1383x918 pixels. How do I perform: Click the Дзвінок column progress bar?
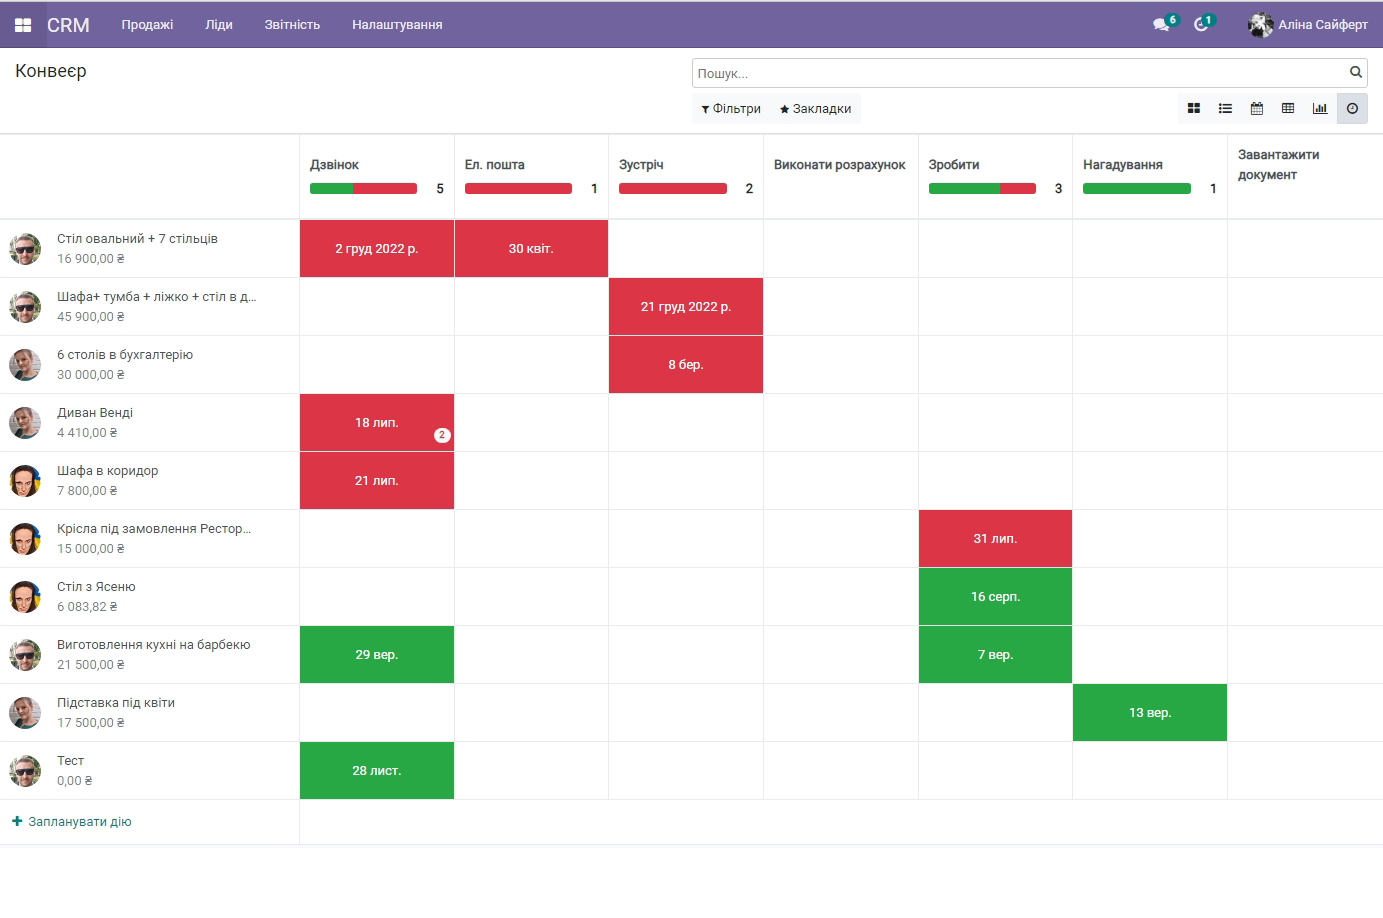click(x=363, y=189)
